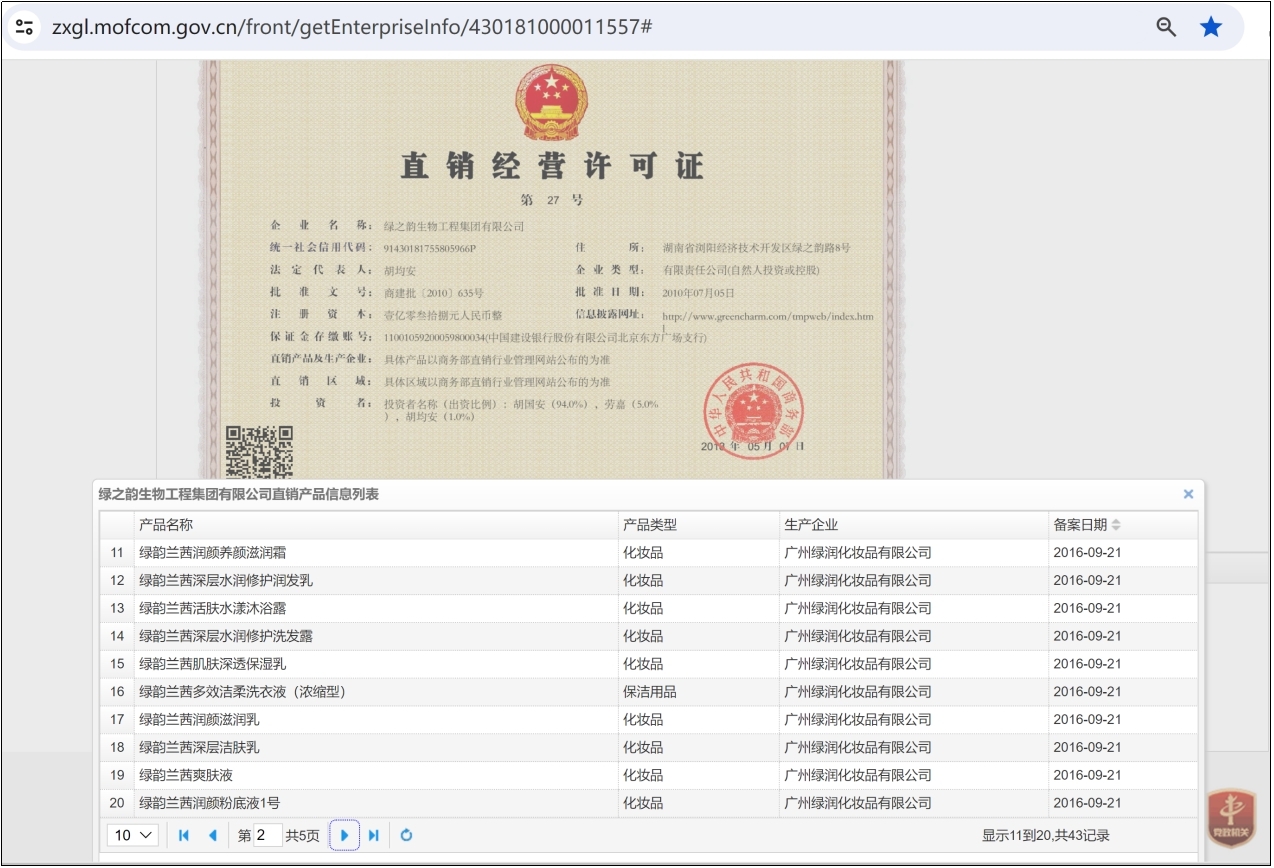Image resolution: width=1274 pixels, height=868 pixels.
Task: Select row 绿韵兰茜润颜粉底液1号
Action: coord(649,803)
